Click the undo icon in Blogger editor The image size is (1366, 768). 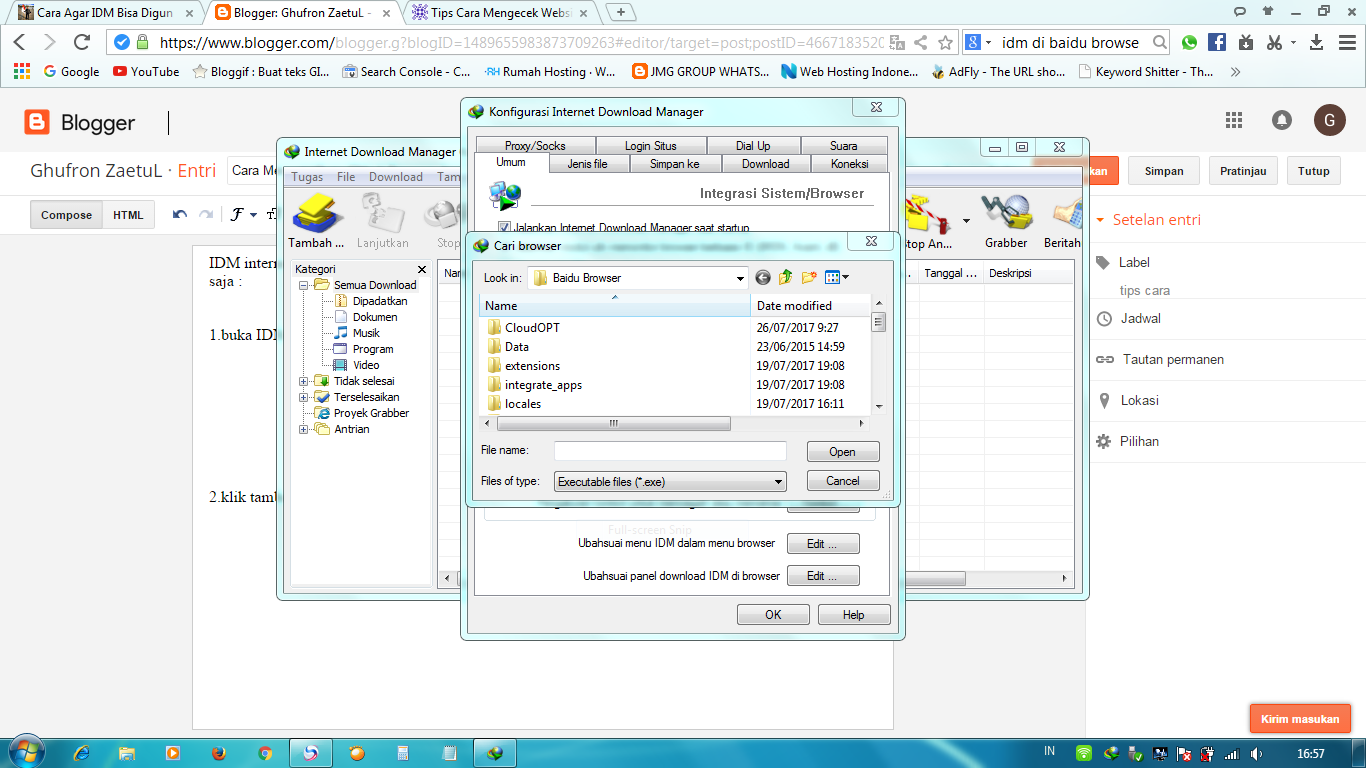coord(180,214)
